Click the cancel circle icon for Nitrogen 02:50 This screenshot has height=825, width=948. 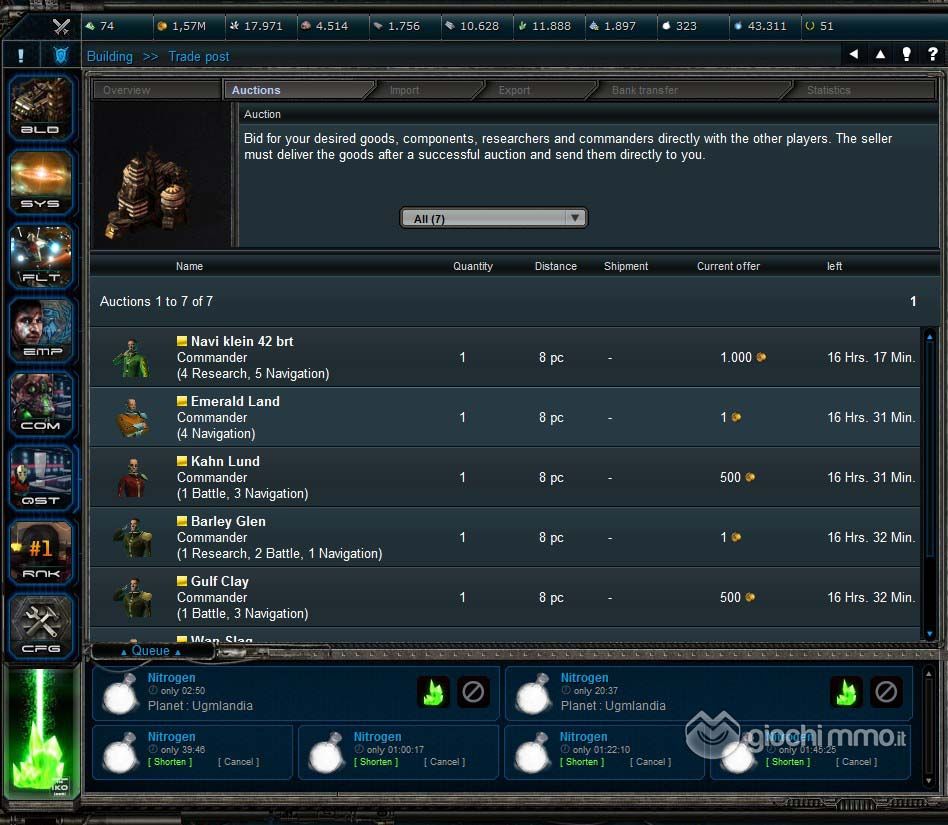473,691
